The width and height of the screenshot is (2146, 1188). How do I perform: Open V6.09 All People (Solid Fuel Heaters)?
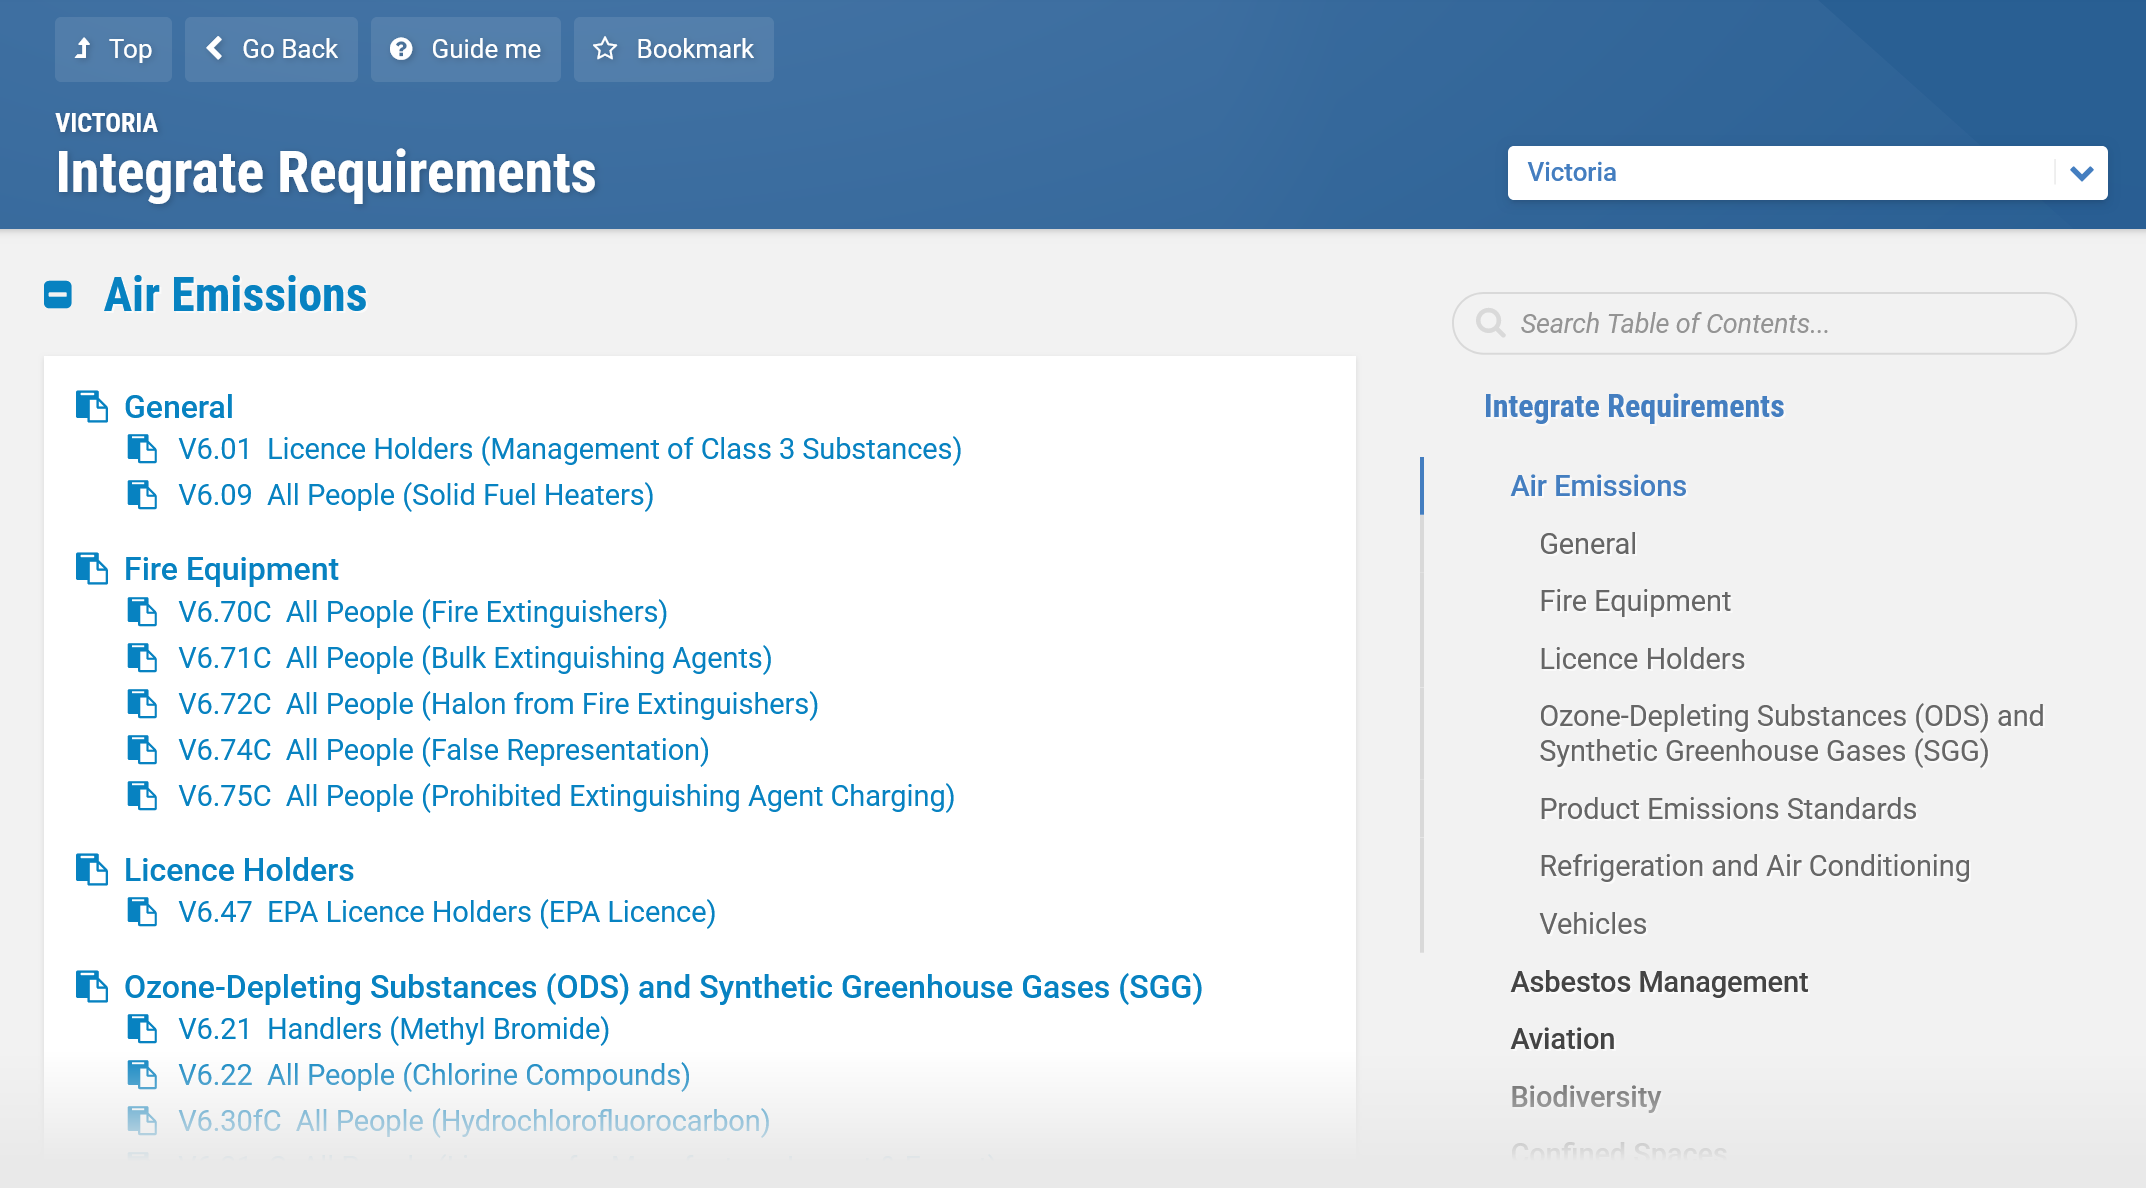[416, 495]
